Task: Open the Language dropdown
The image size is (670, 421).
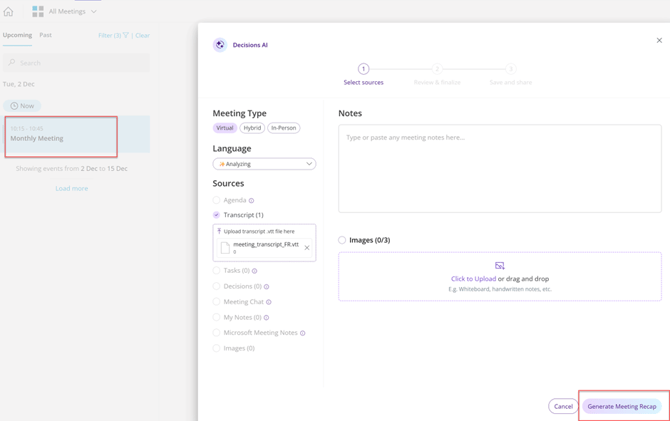Action: 264,164
